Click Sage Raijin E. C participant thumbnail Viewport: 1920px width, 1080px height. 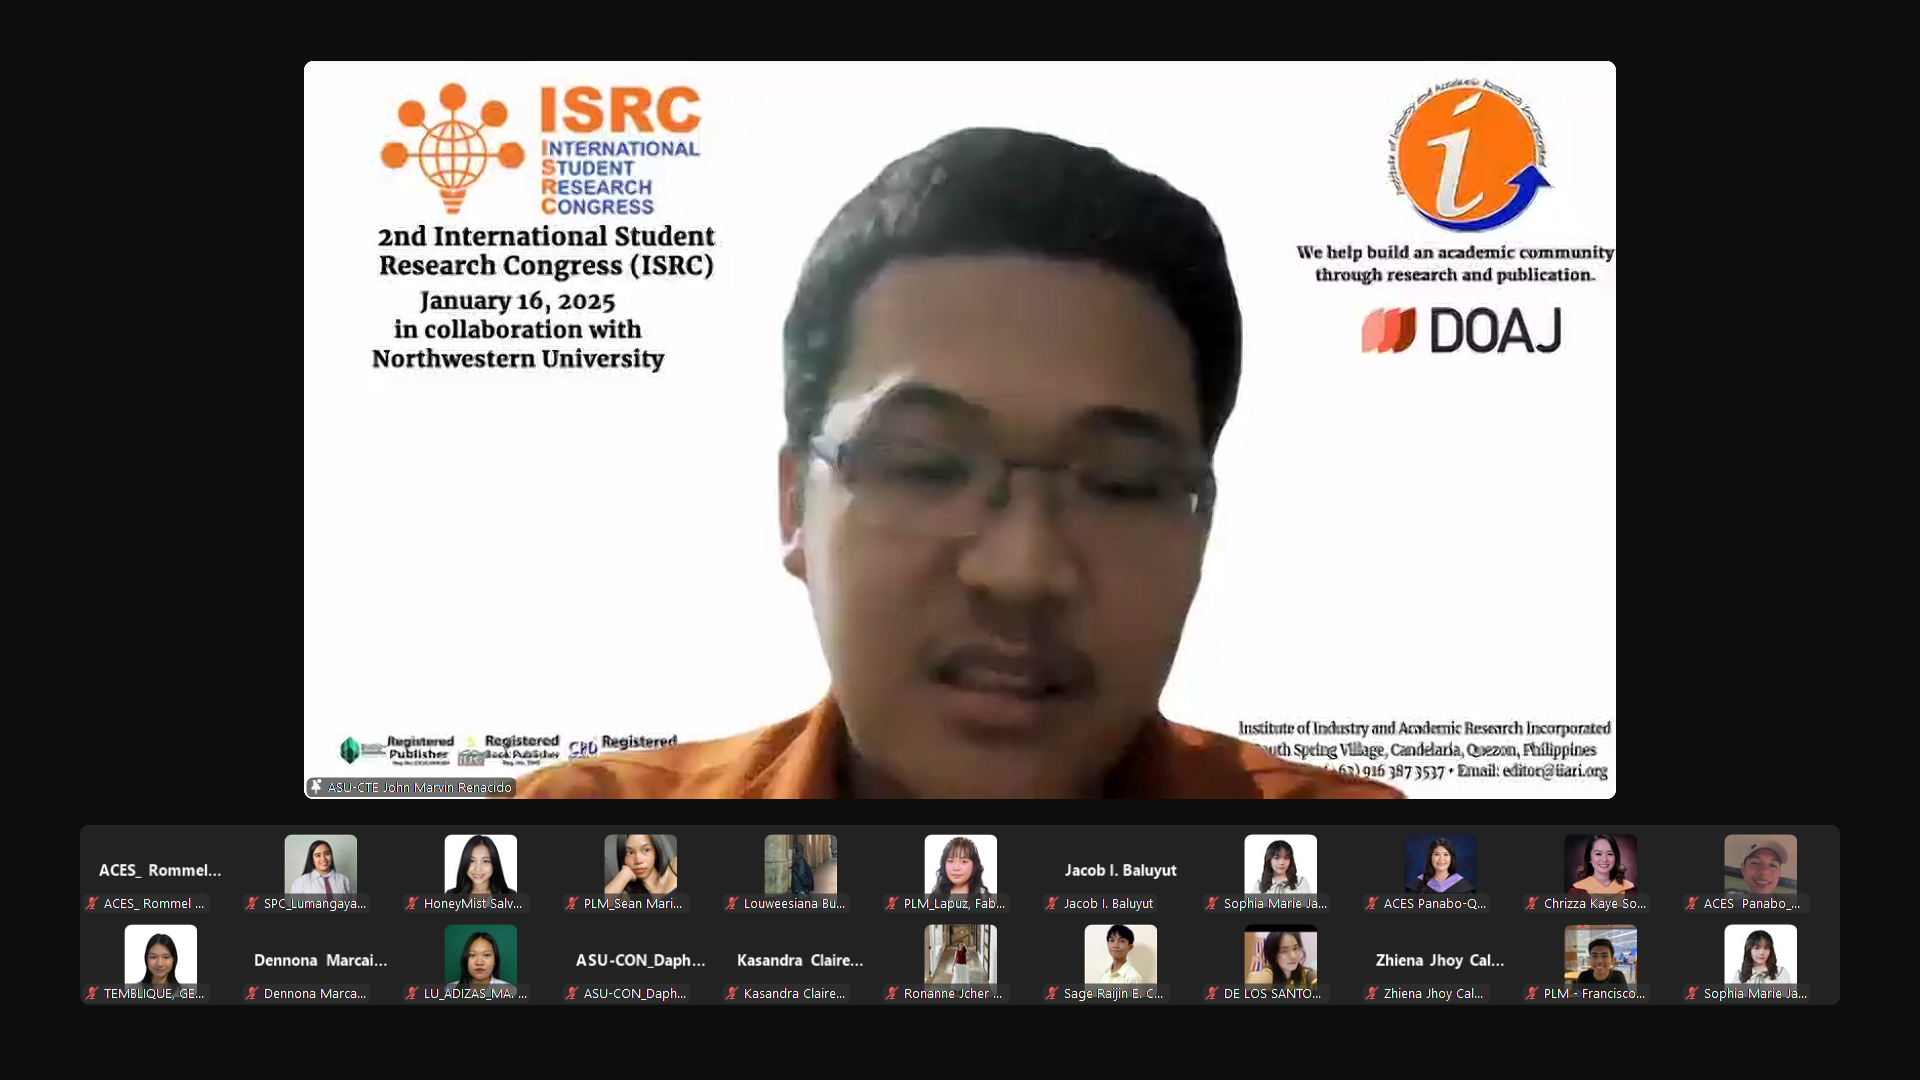[1120, 954]
